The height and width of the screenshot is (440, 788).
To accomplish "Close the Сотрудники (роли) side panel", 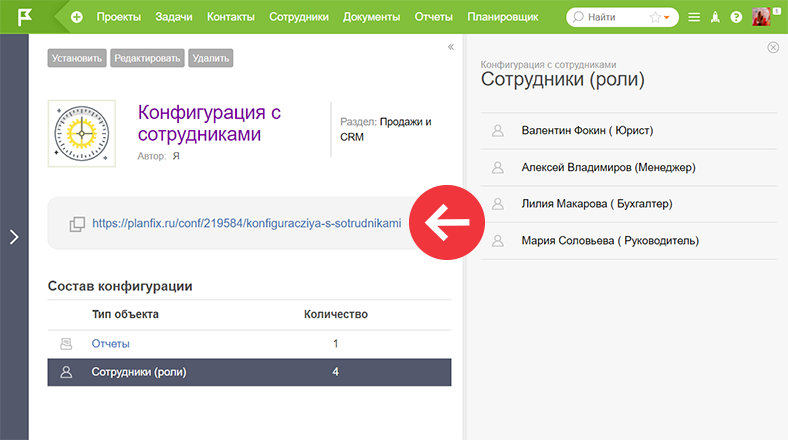I will click(773, 47).
